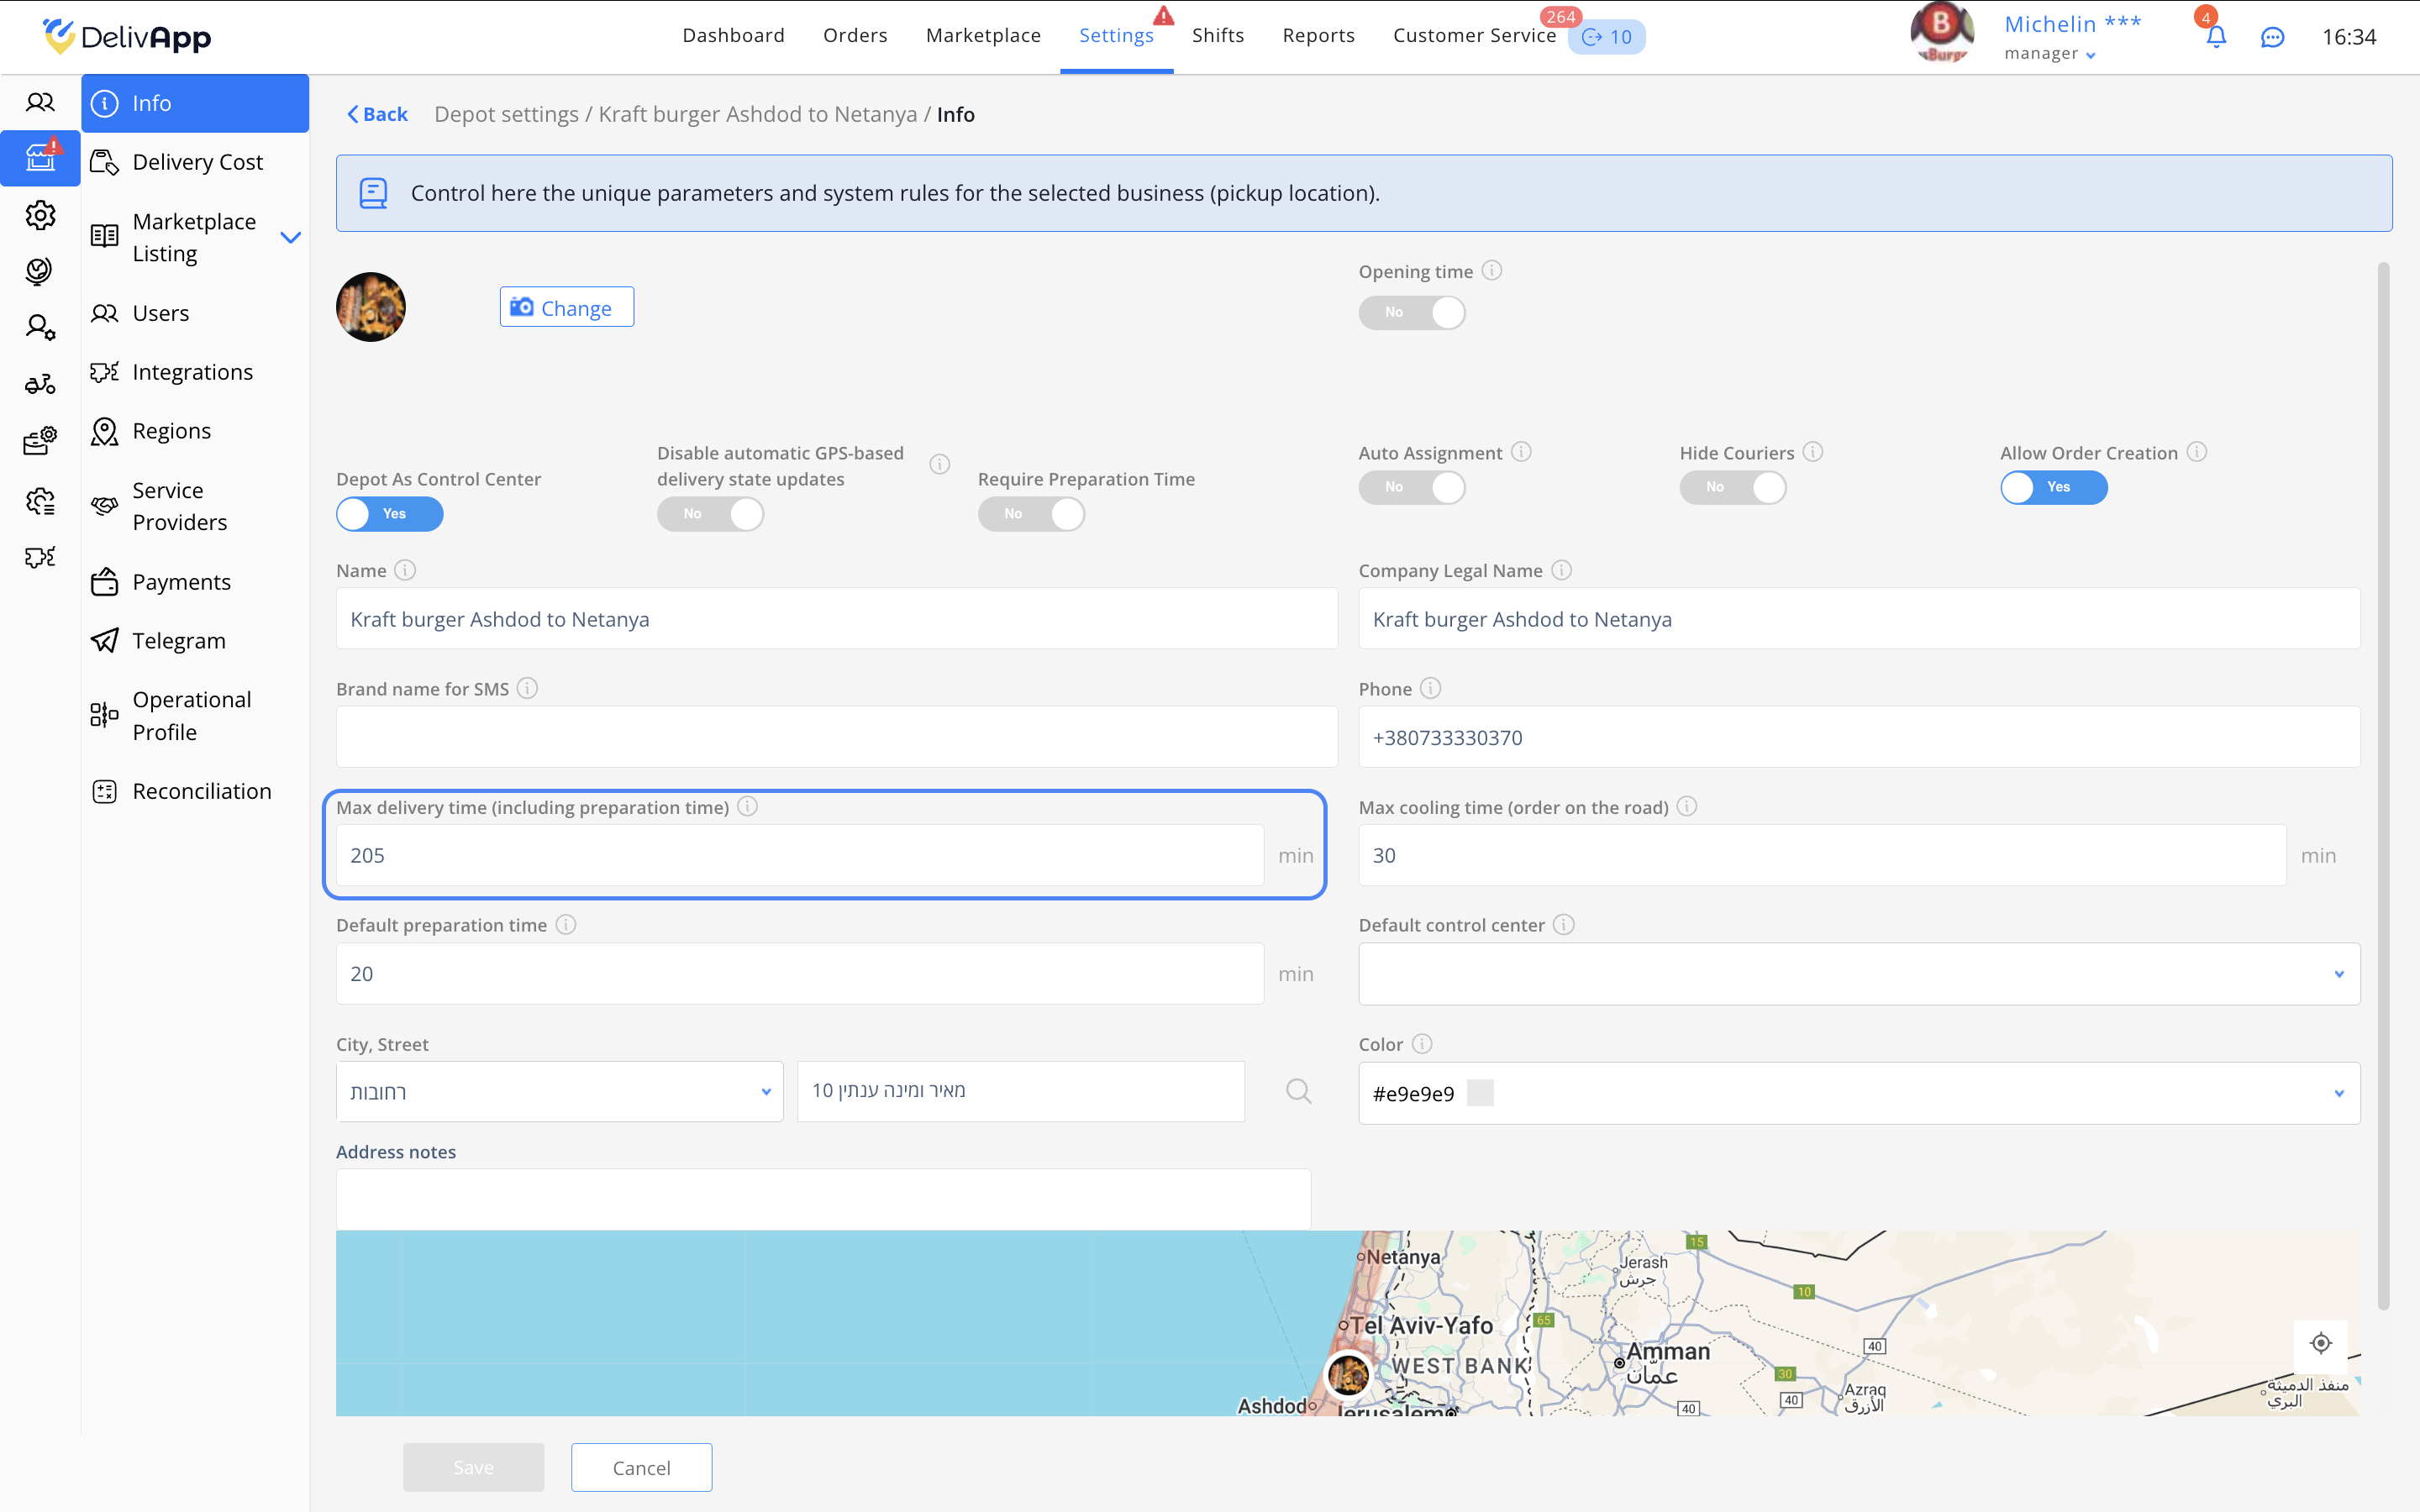Turn off the Allow Order Creation toggle
The image size is (2420, 1512).
click(x=2053, y=488)
